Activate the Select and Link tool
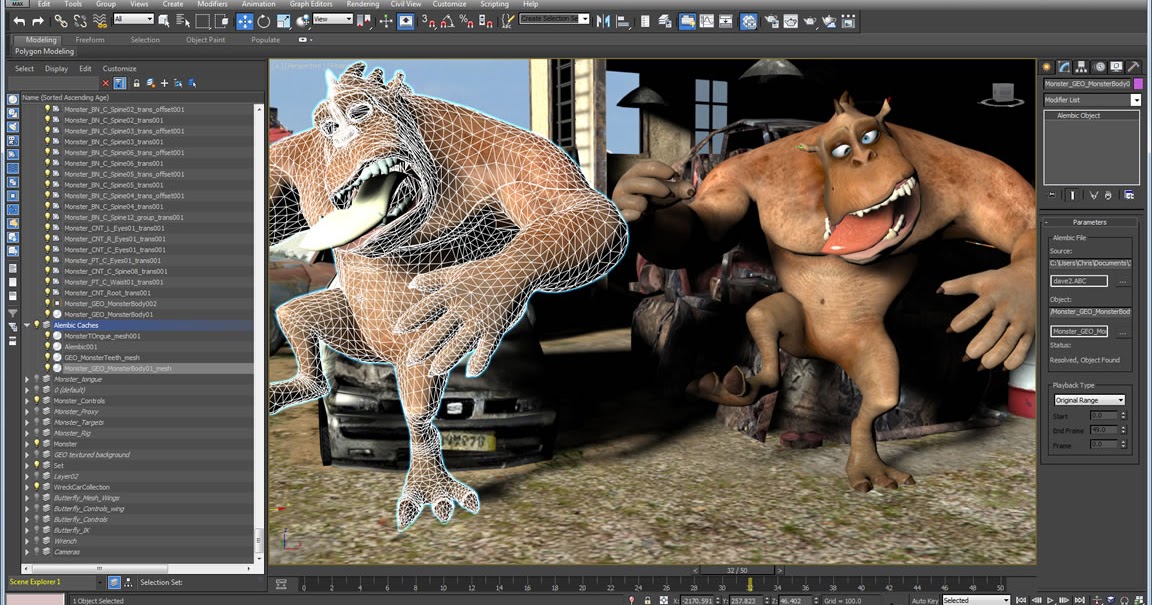Viewport: 1152px width, 605px height. (60, 21)
